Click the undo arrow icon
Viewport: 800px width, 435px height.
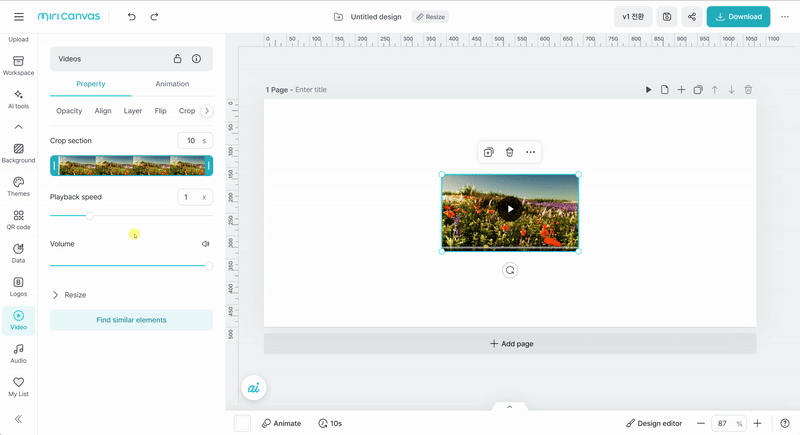132,17
